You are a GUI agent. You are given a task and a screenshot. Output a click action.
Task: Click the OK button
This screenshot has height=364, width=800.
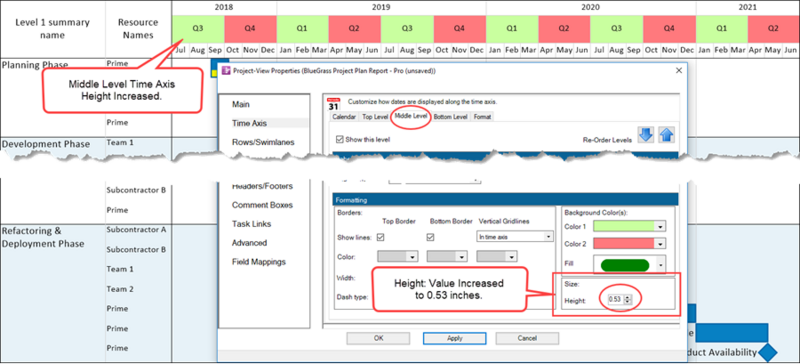378,338
